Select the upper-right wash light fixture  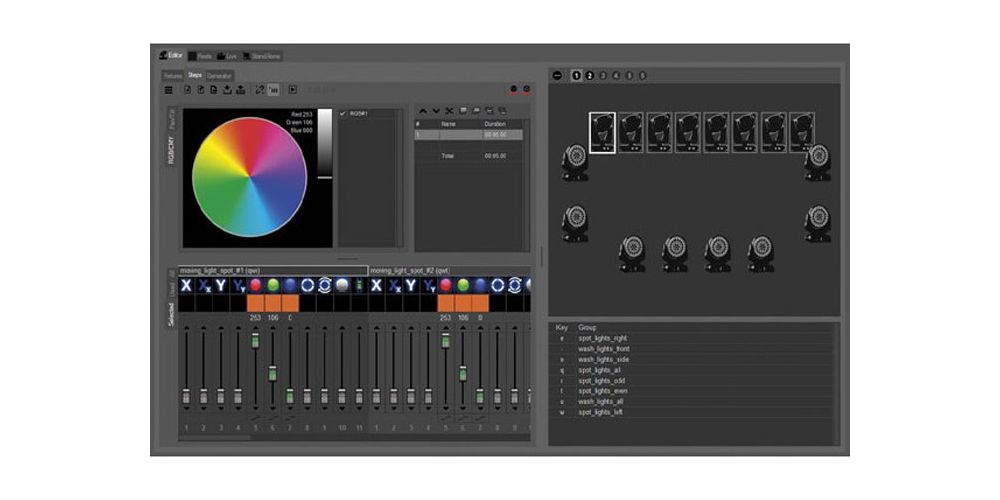pyautogui.click(x=818, y=163)
